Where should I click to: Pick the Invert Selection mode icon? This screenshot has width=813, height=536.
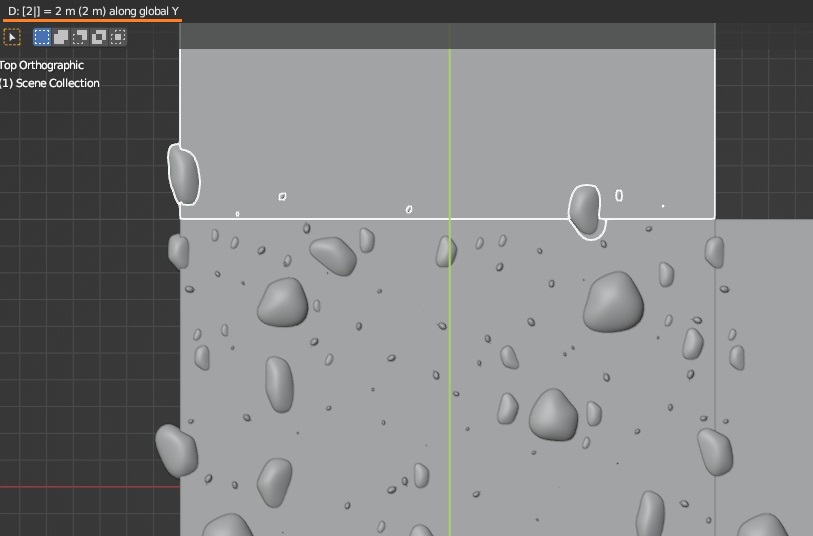(99, 37)
